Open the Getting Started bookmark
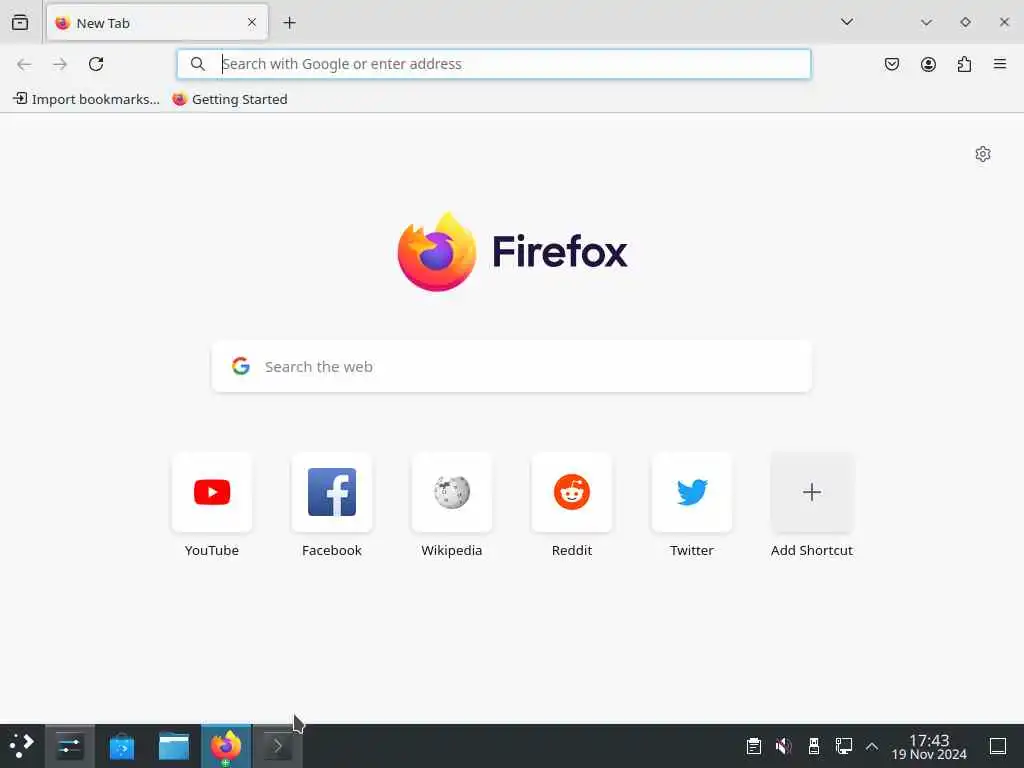 (x=230, y=99)
